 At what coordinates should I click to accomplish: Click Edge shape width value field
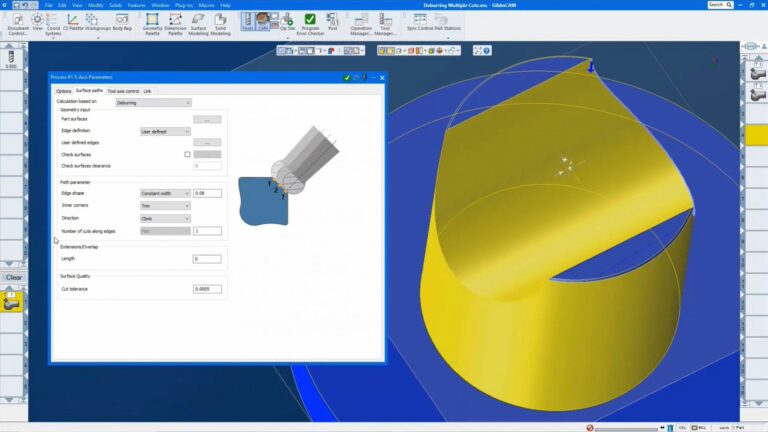(207, 193)
